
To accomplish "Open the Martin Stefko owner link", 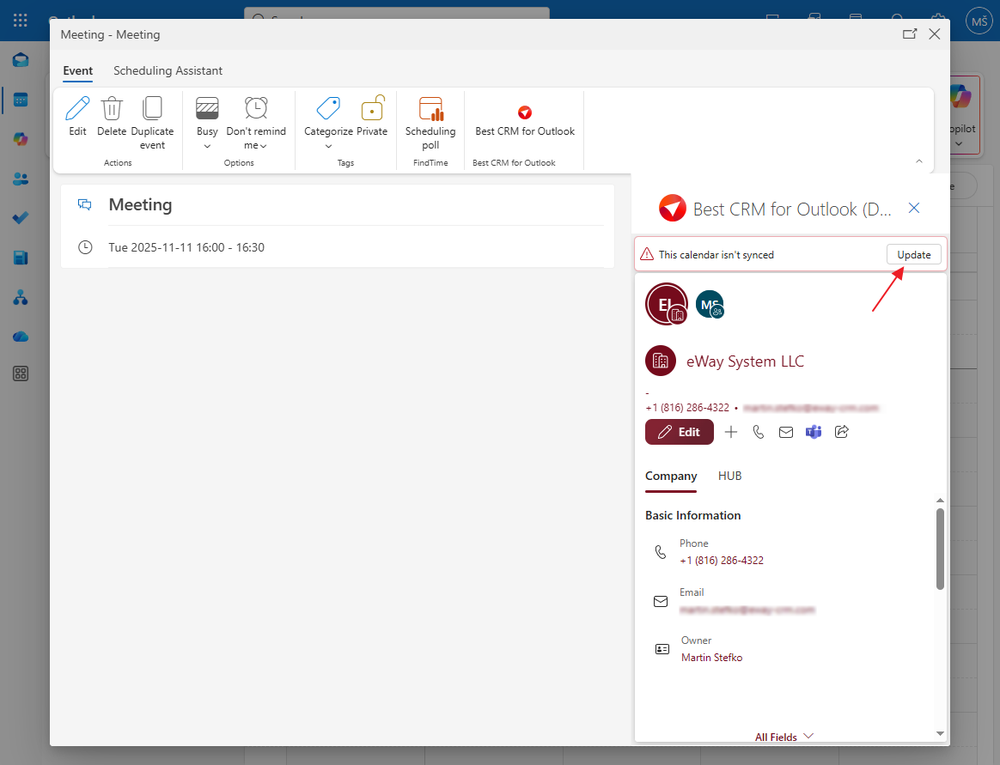I will click(711, 658).
